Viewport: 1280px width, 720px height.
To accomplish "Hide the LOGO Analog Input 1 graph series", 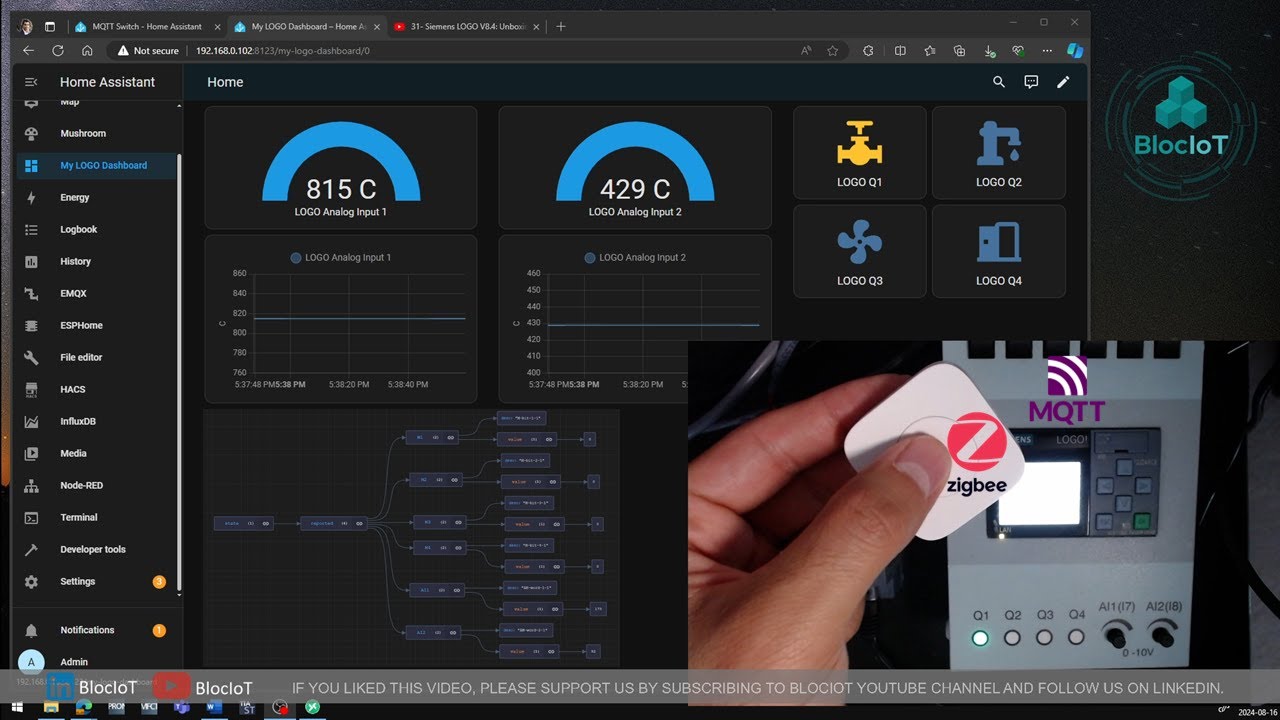I will pos(340,258).
